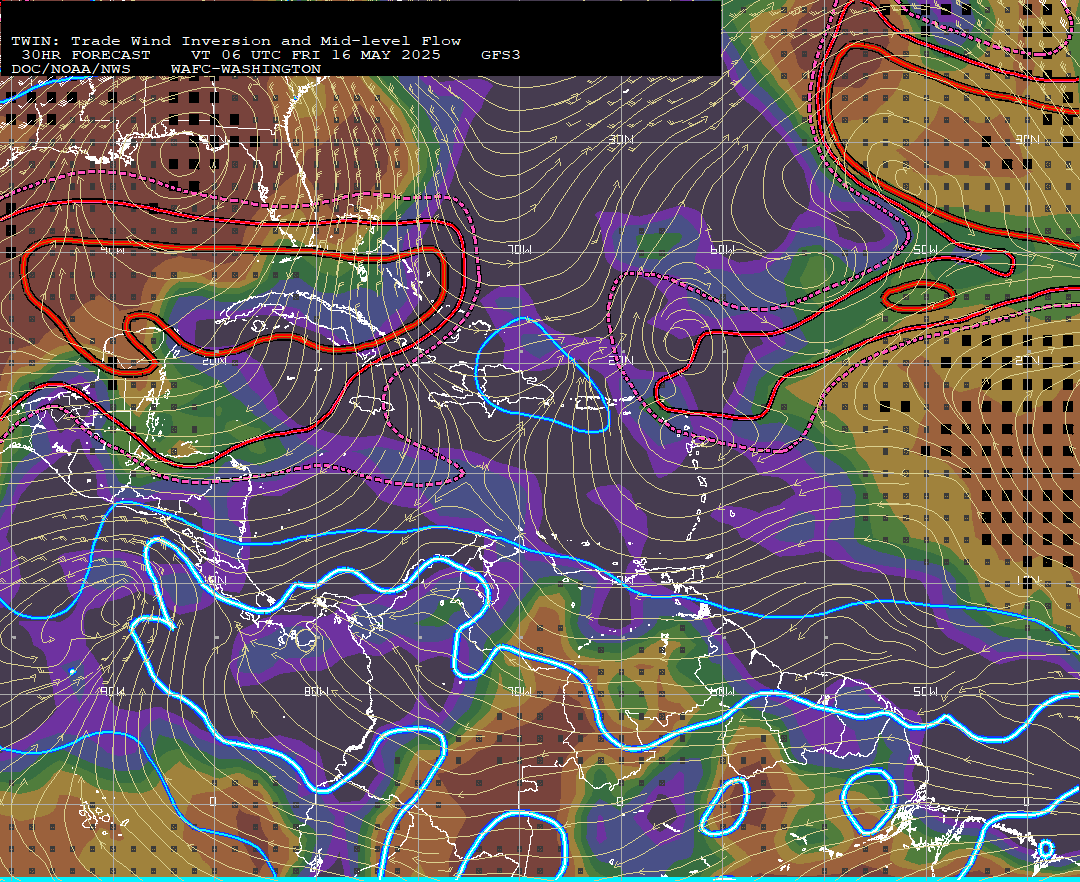
Task: Click the "WAFC-WASHINGTON" header text
Action: [x=246, y=70]
